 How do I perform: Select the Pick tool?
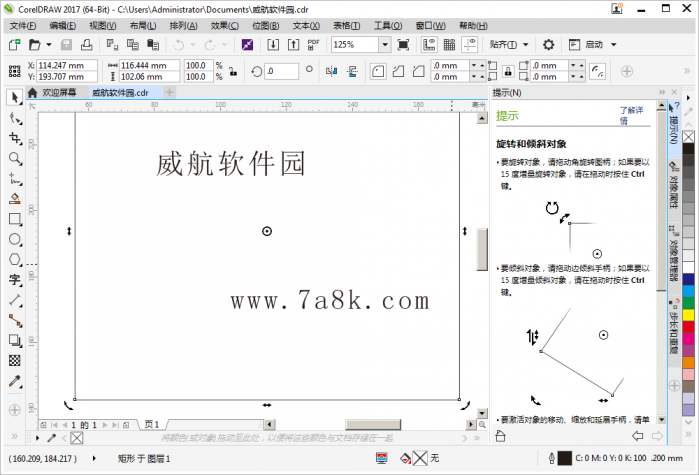pos(15,97)
